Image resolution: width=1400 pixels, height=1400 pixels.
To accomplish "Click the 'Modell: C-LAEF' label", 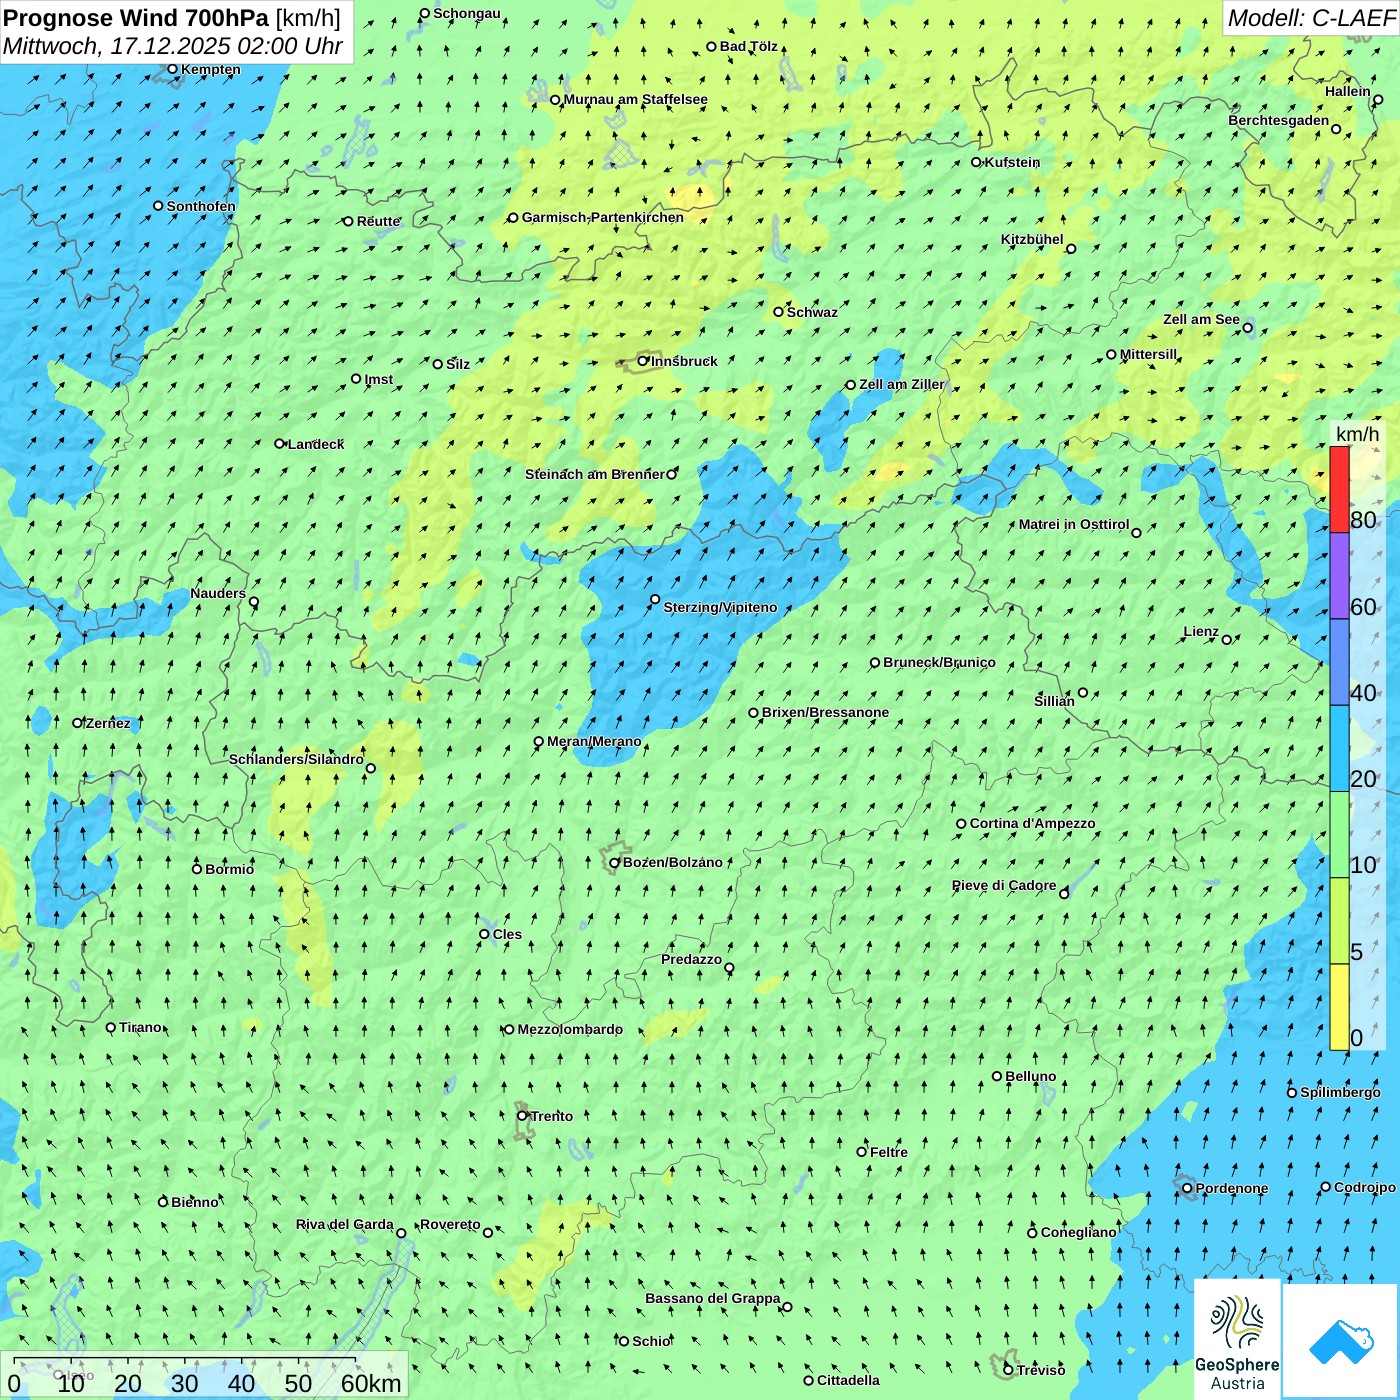I will [x=1310, y=18].
